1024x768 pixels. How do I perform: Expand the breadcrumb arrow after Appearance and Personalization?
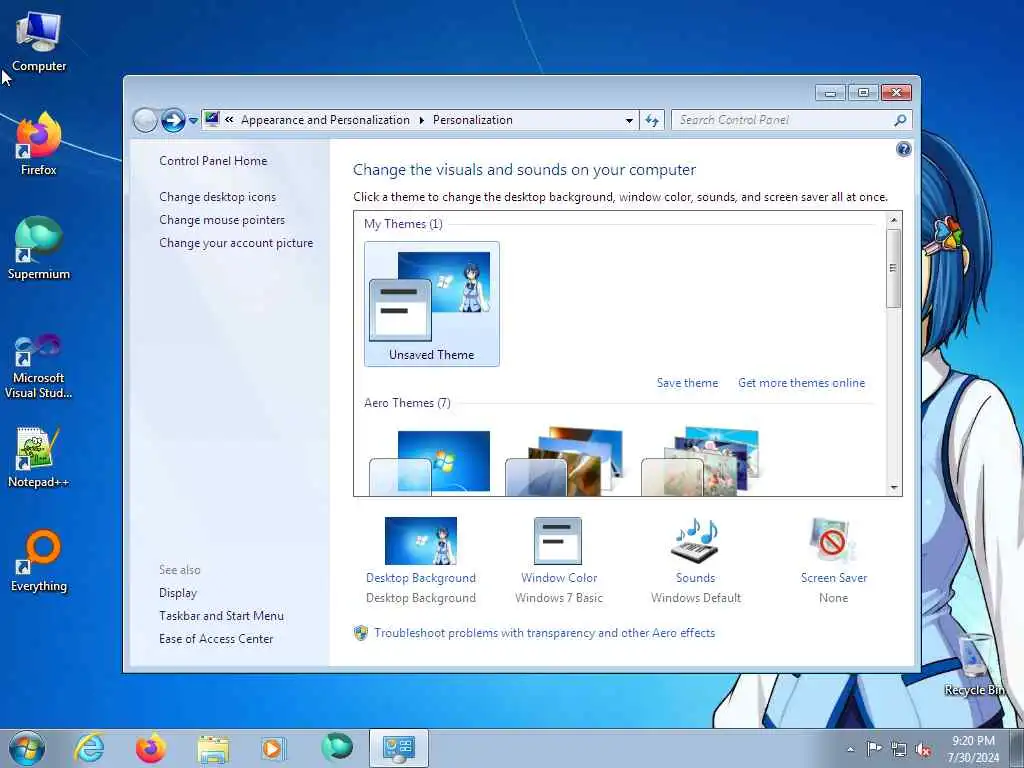(x=421, y=120)
